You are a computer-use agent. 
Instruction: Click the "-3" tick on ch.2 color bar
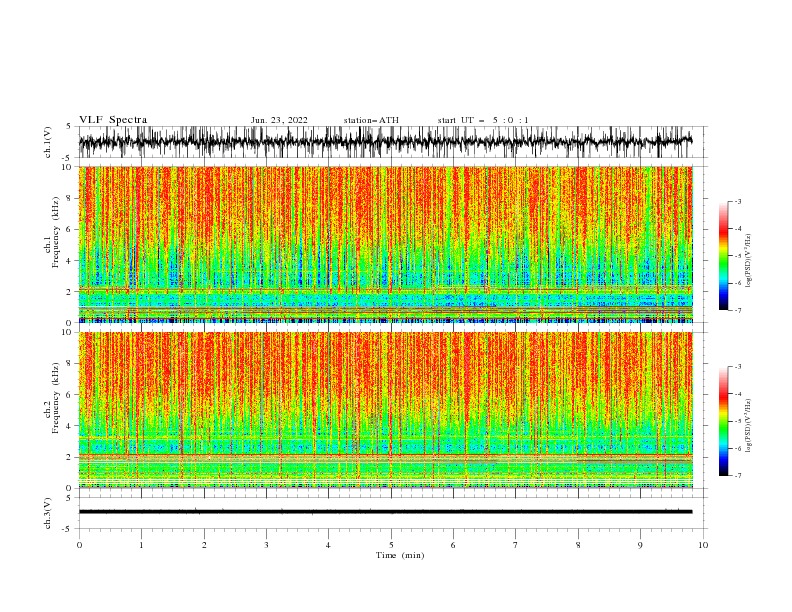pos(738,367)
